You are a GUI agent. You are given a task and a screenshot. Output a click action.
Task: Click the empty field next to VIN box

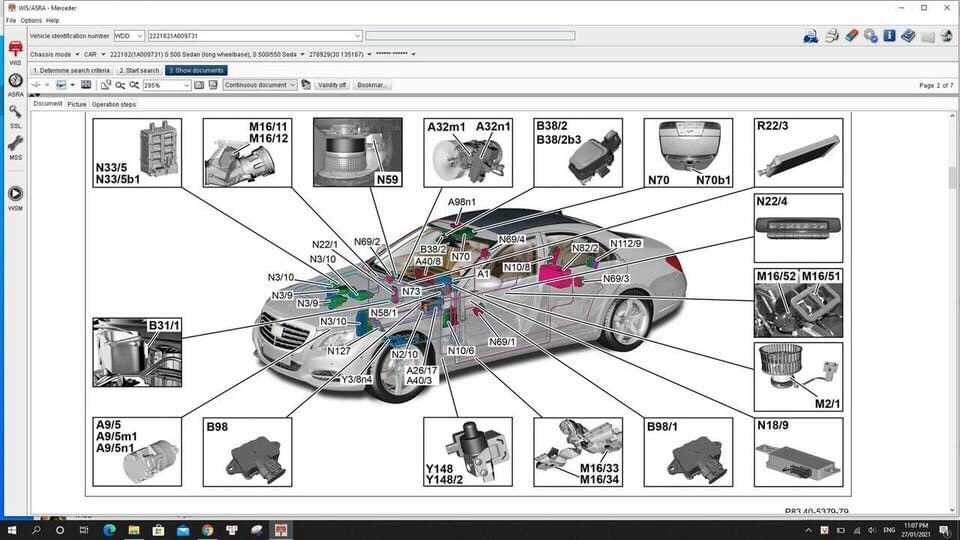[470, 36]
